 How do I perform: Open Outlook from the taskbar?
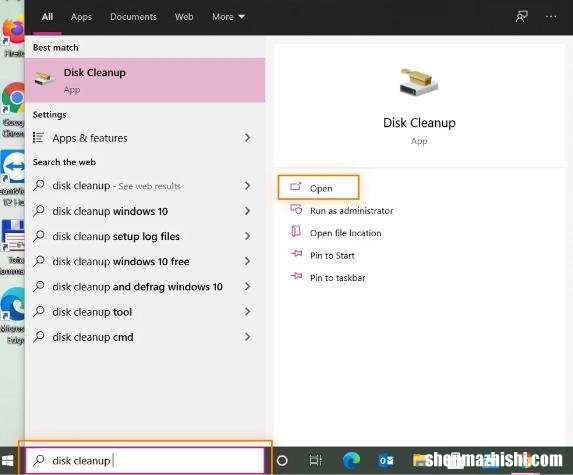386,460
